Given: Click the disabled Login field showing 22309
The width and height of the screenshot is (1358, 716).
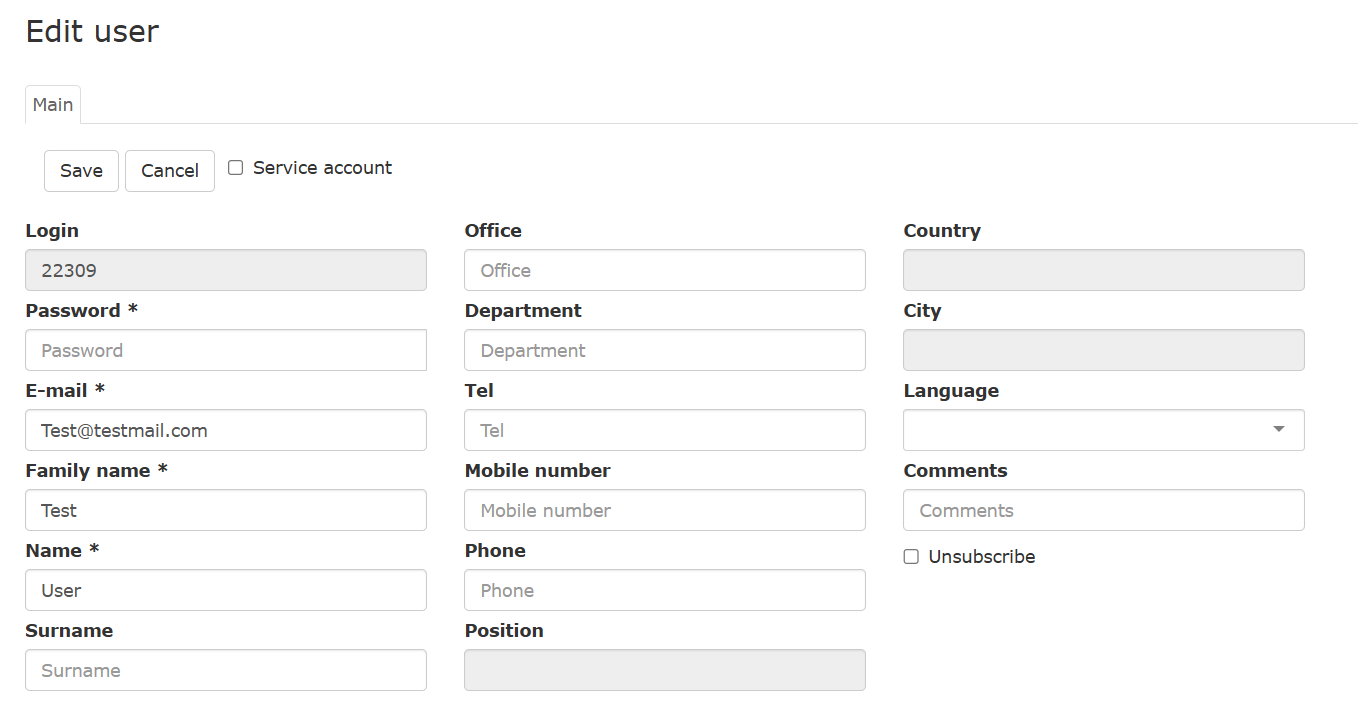Looking at the screenshot, I should 225,270.
